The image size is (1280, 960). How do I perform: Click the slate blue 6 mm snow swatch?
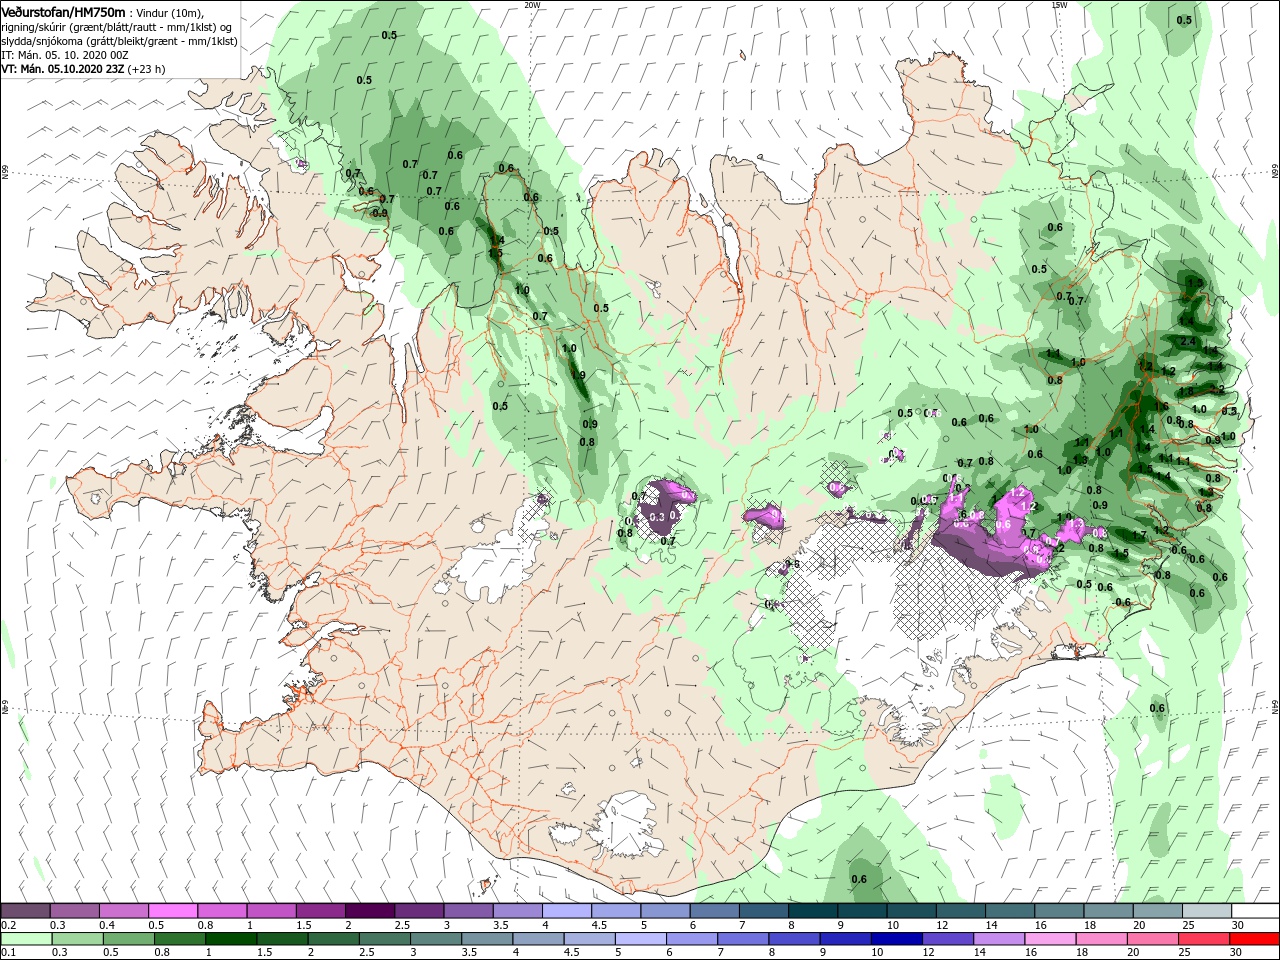point(714,911)
